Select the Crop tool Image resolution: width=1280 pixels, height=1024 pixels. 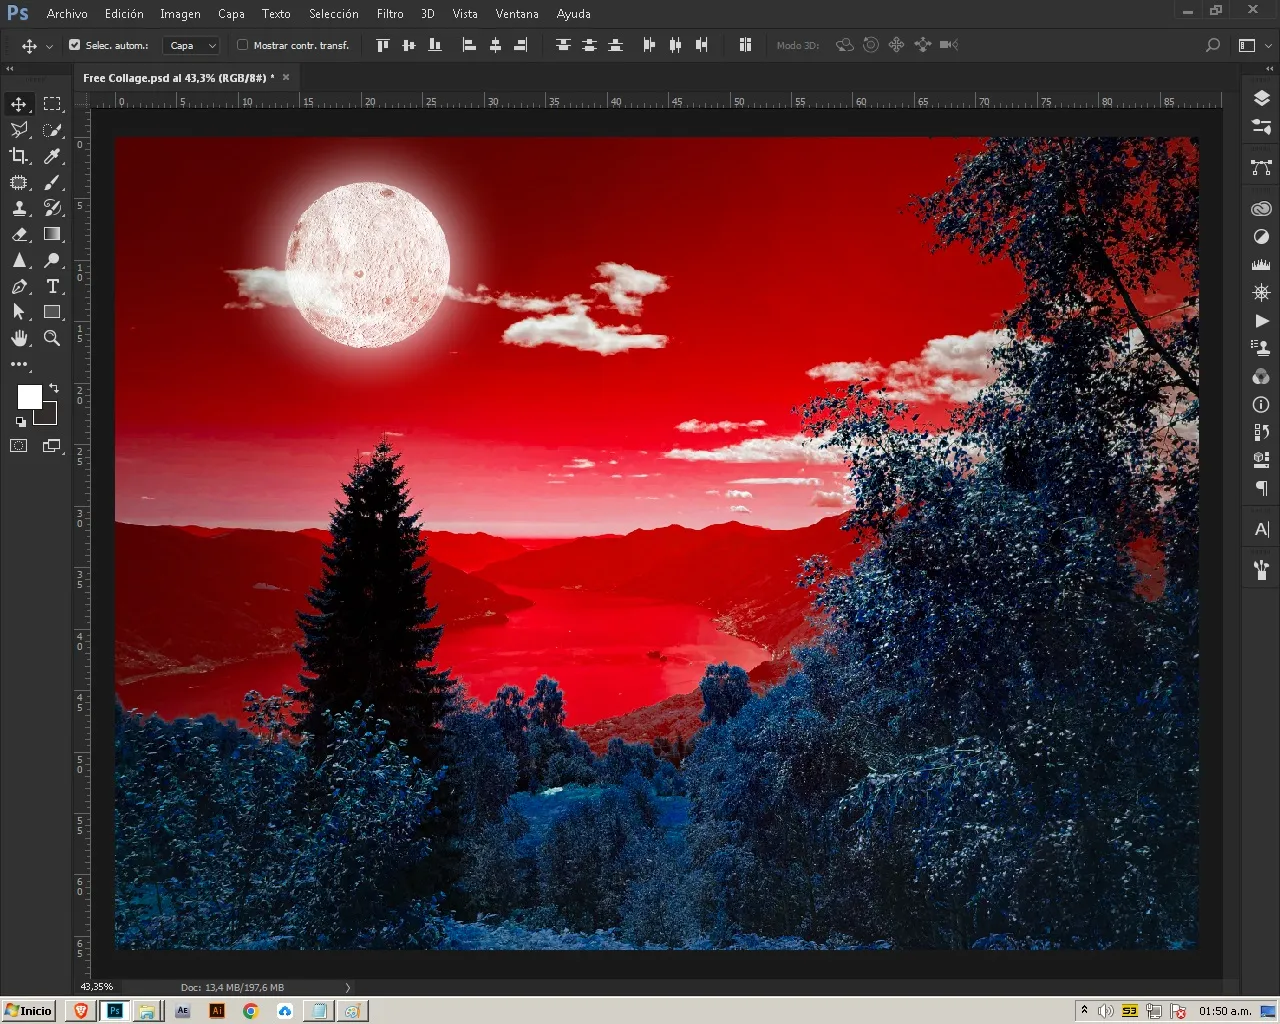point(19,156)
